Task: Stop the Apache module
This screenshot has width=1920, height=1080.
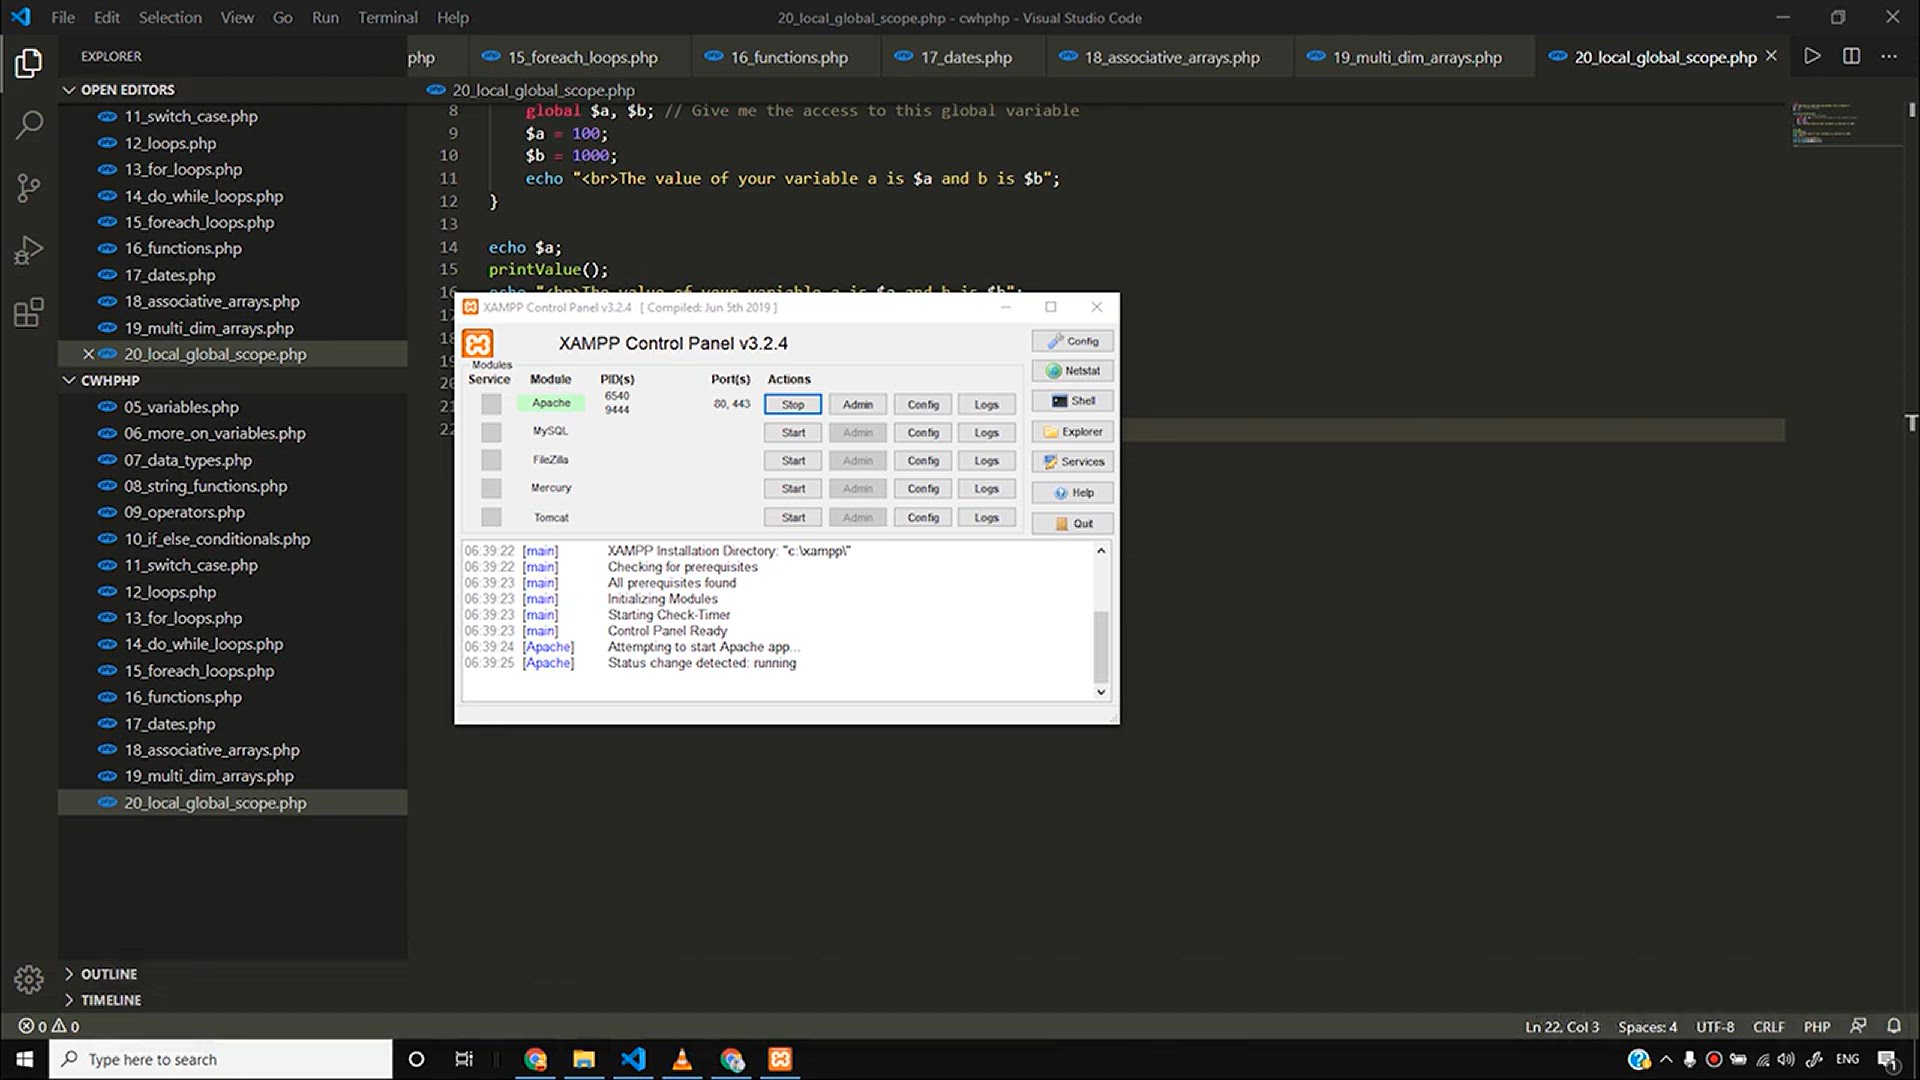Action: tap(793, 404)
